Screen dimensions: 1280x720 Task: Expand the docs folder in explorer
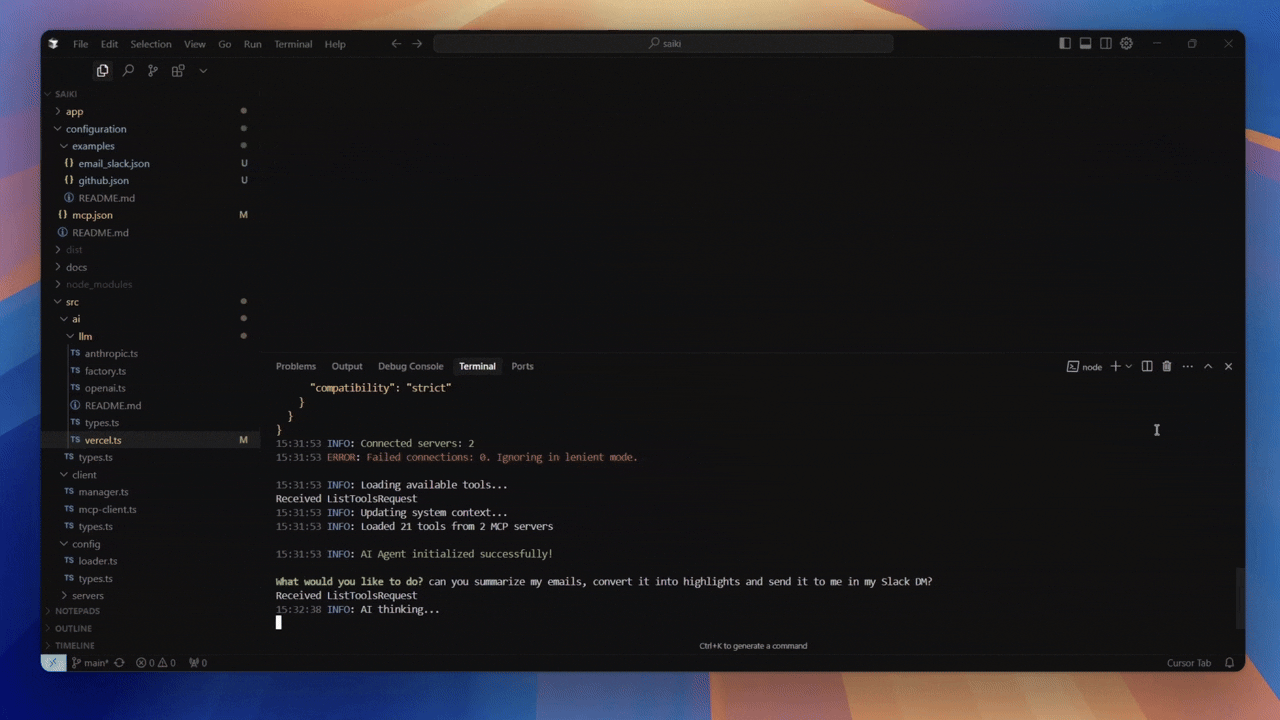[76, 267]
